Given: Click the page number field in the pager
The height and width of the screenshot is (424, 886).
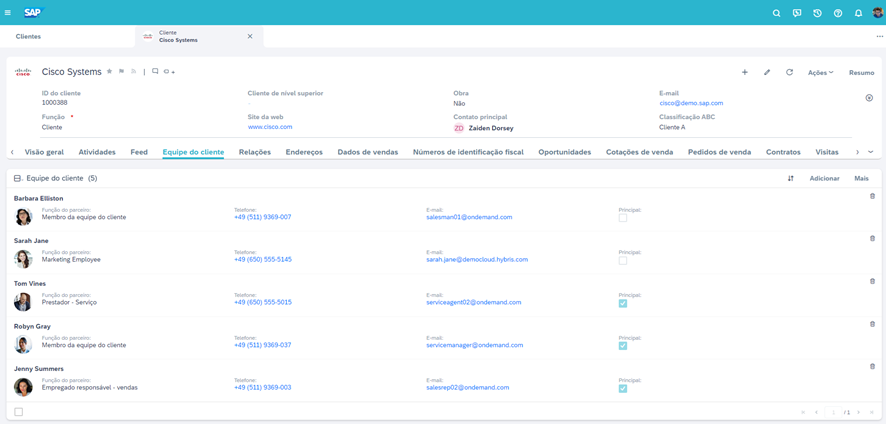Looking at the screenshot, I should pos(833,412).
